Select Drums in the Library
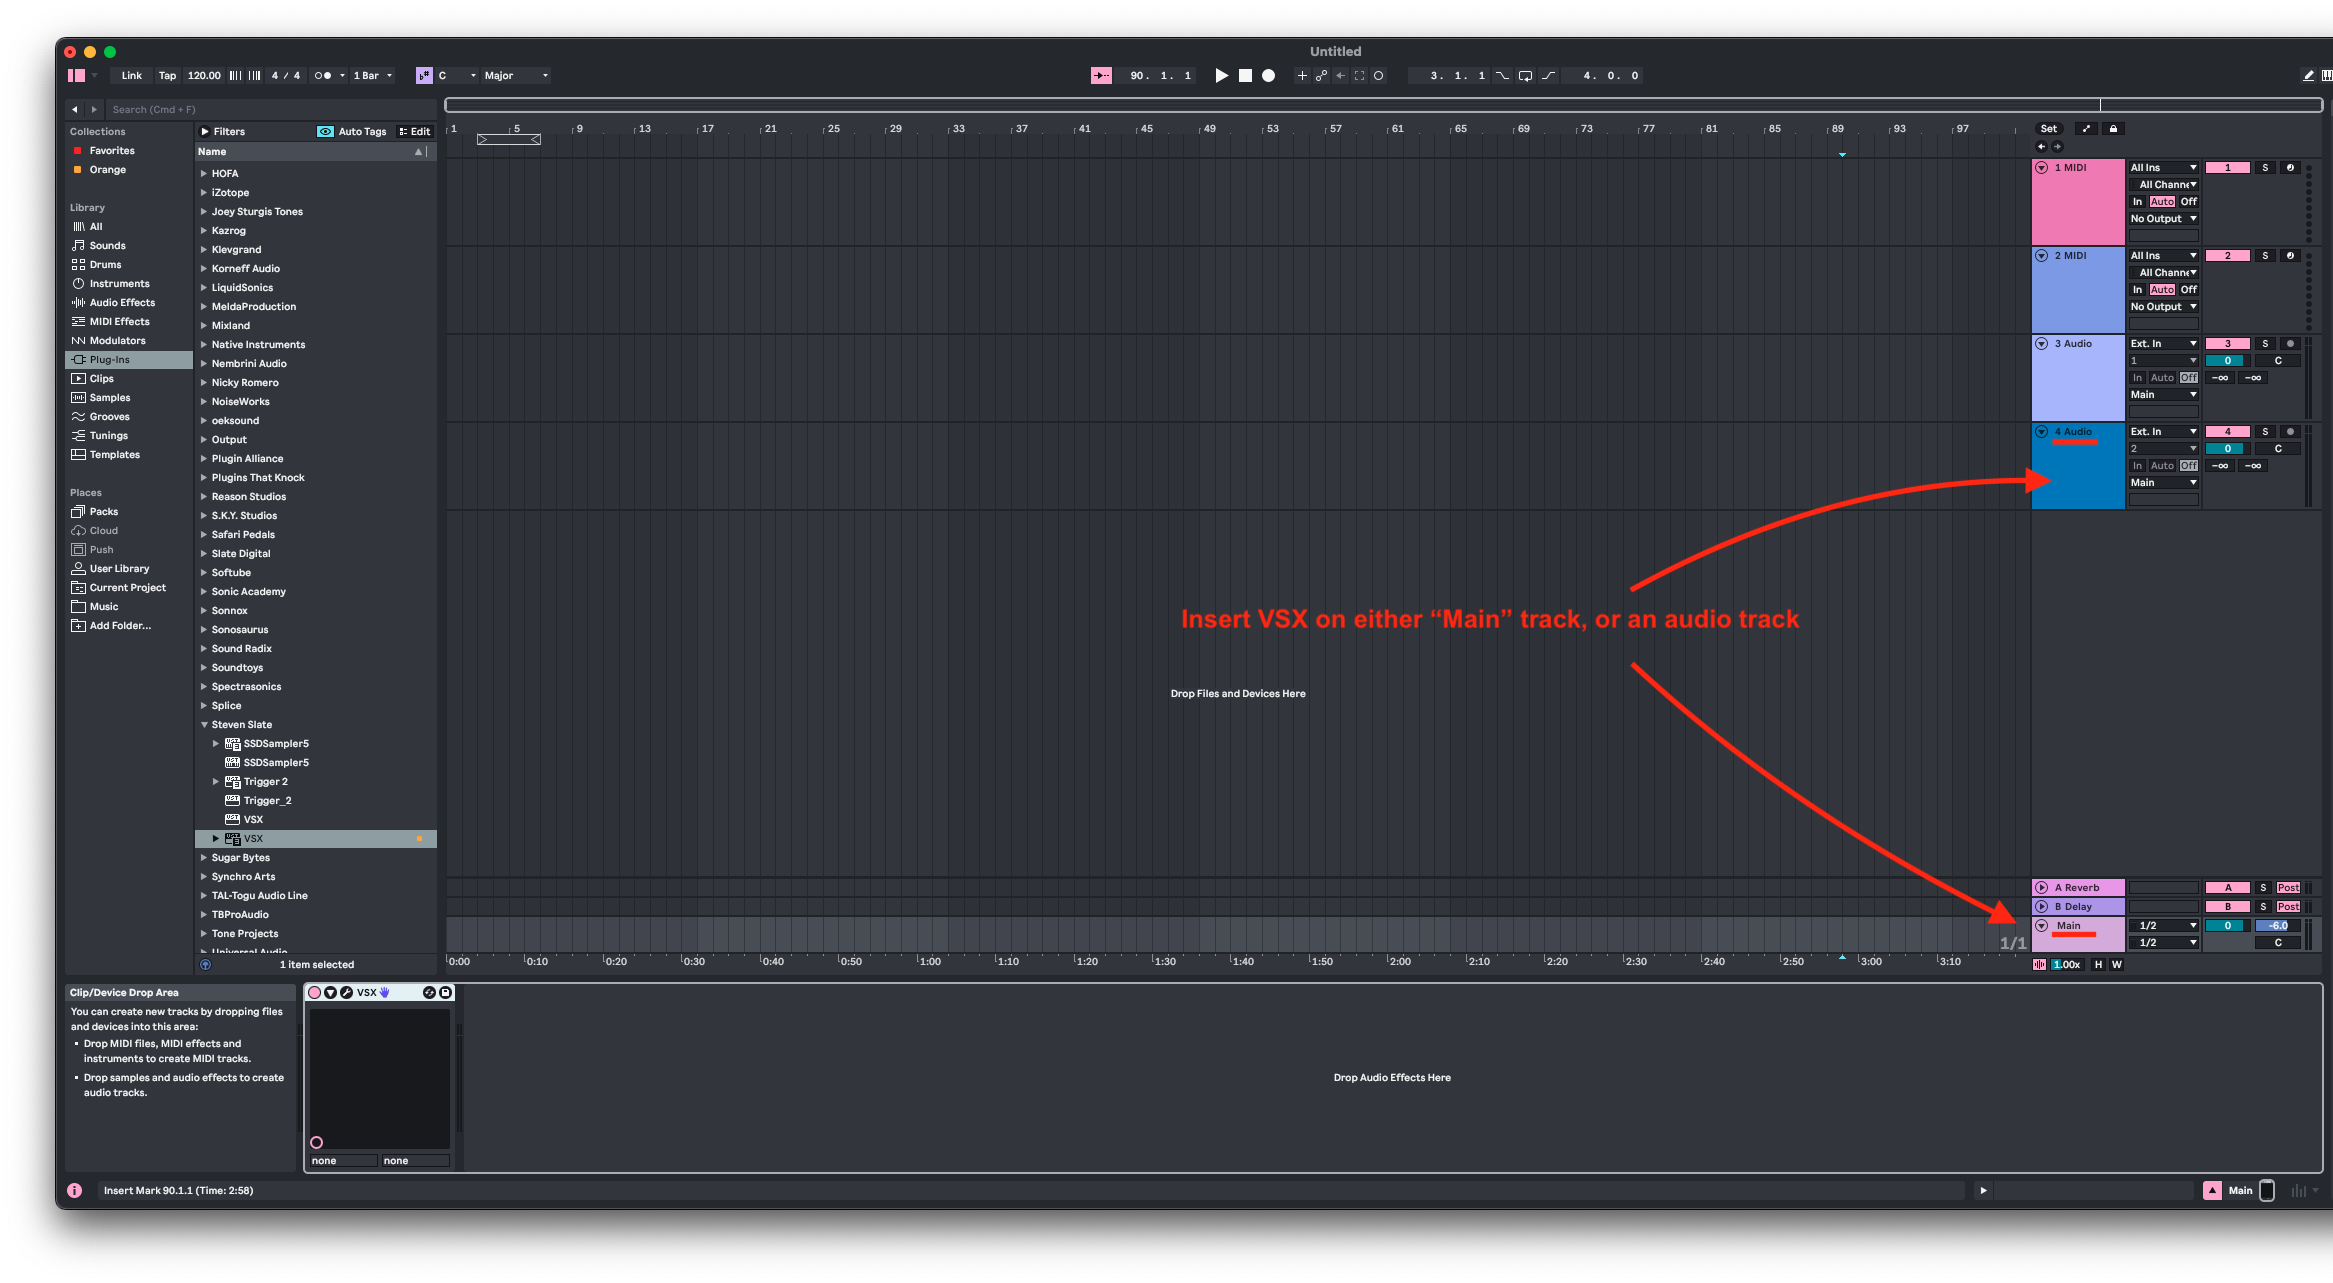Image resolution: width=2333 pixels, height=1283 pixels. [105, 265]
